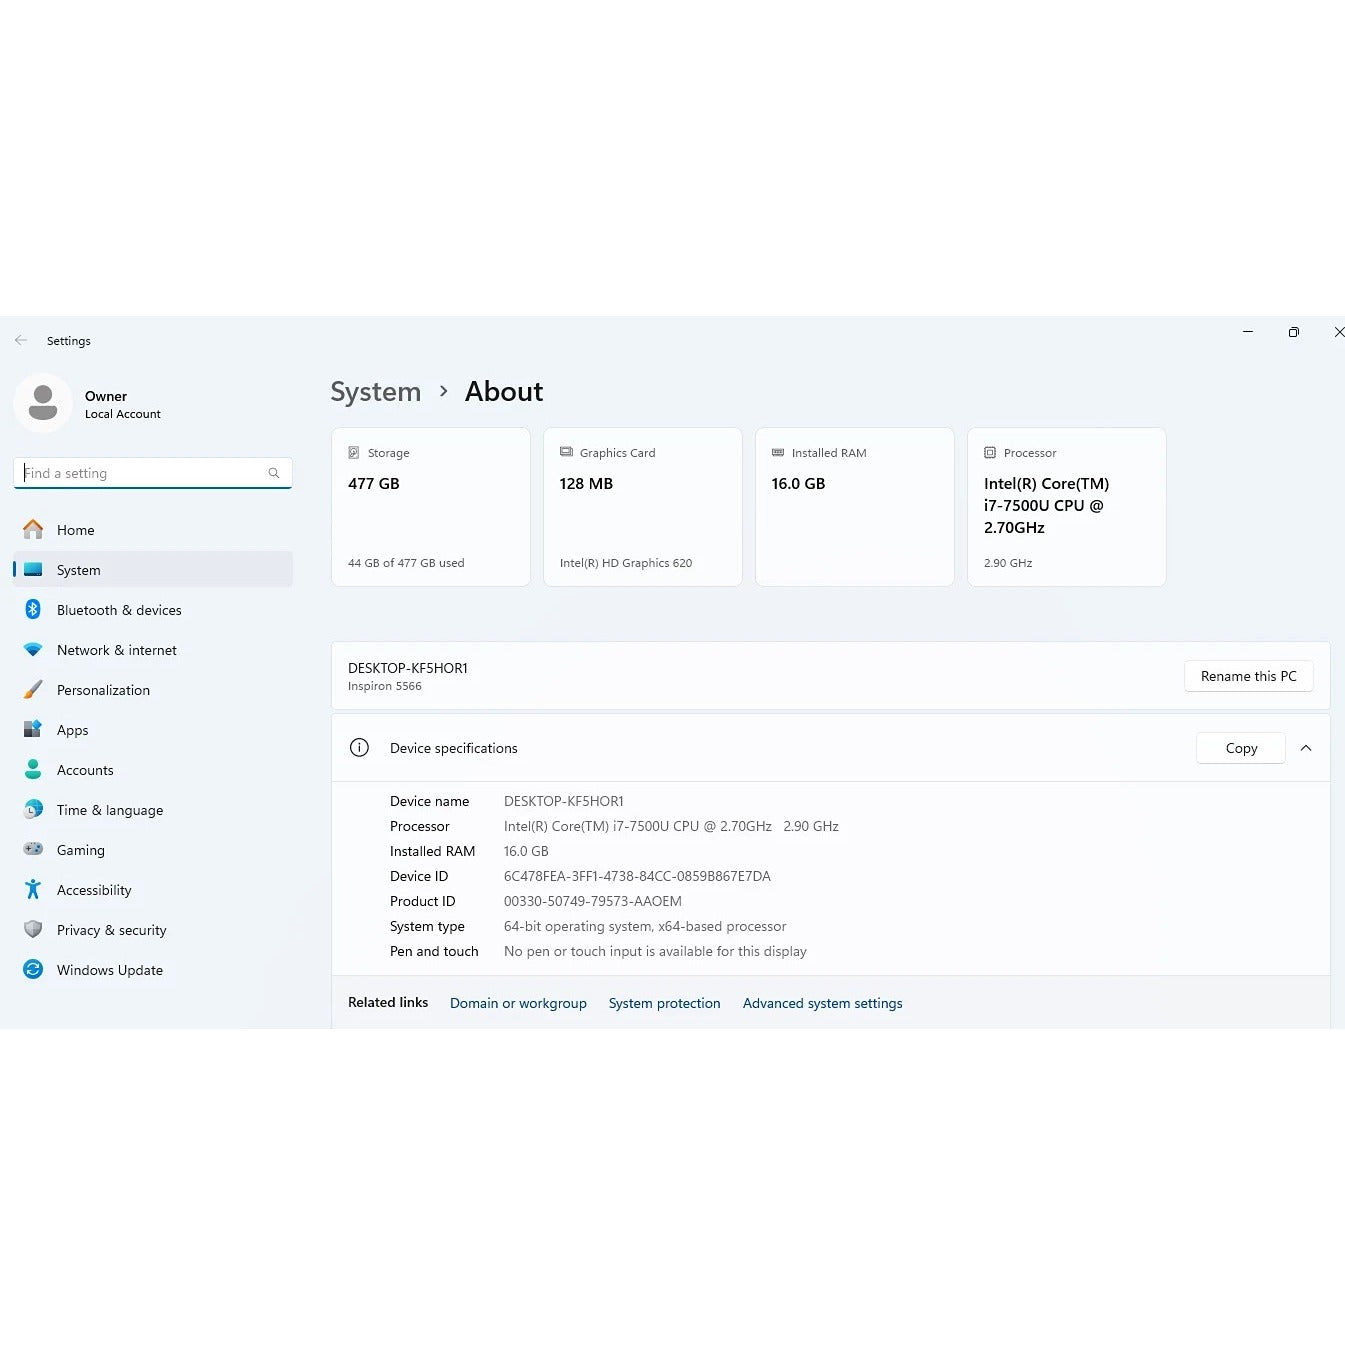Open Bluetooth & devices icon
The height and width of the screenshot is (1345, 1345).
click(x=33, y=609)
